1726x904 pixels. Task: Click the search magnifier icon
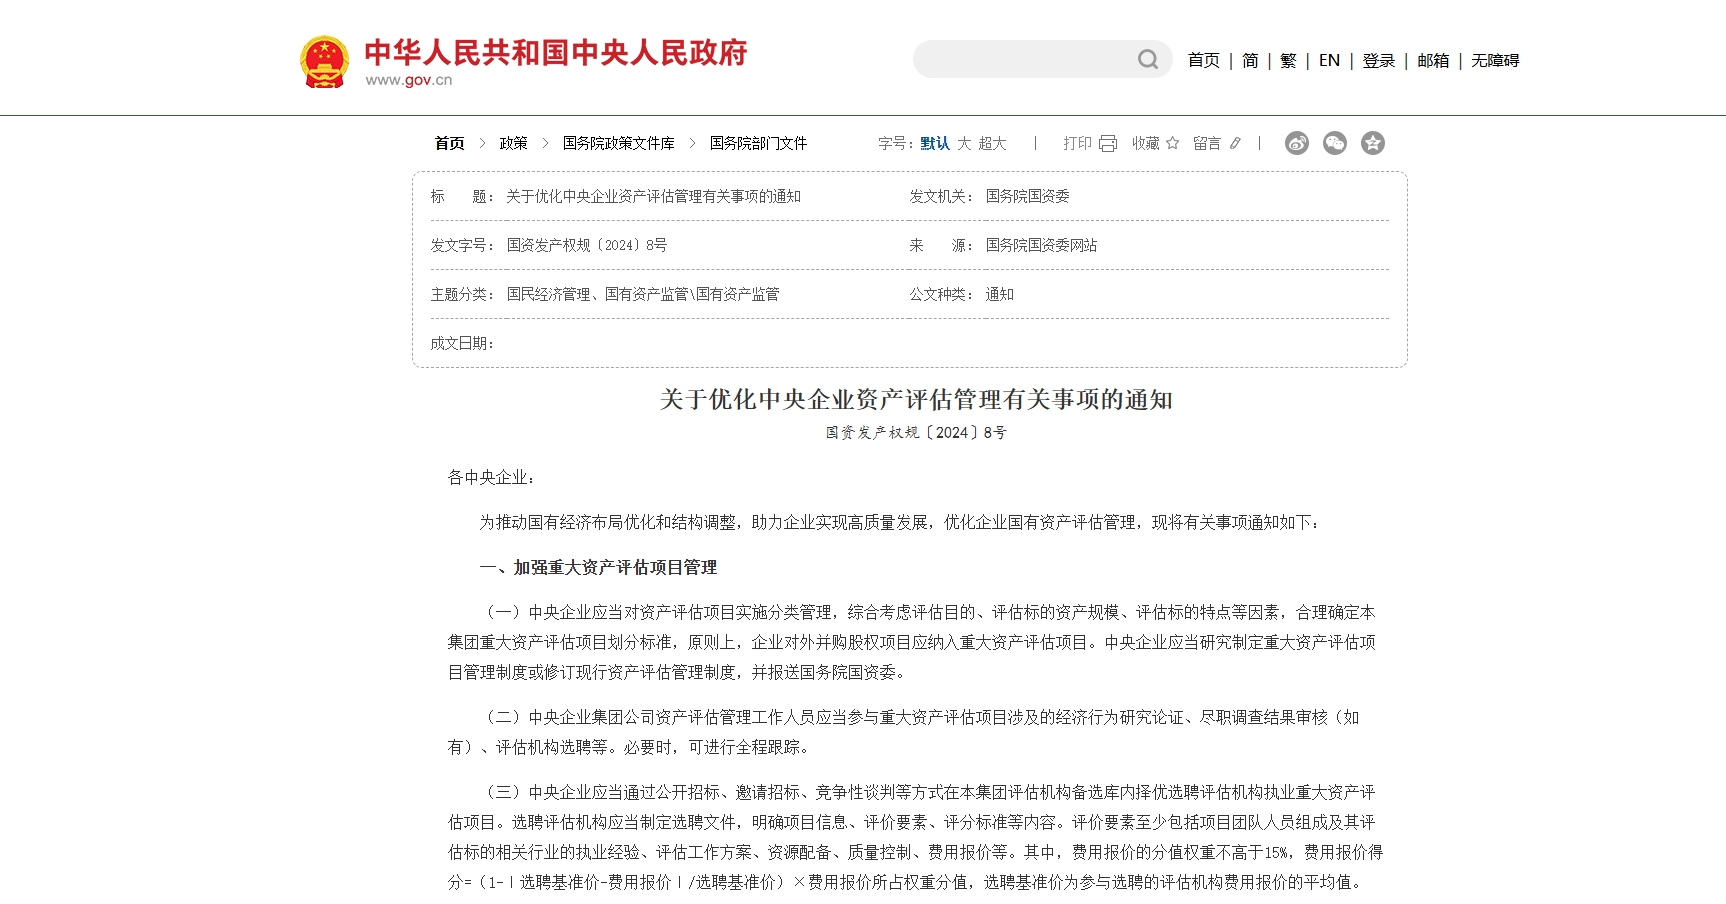click(x=1147, y=60)
